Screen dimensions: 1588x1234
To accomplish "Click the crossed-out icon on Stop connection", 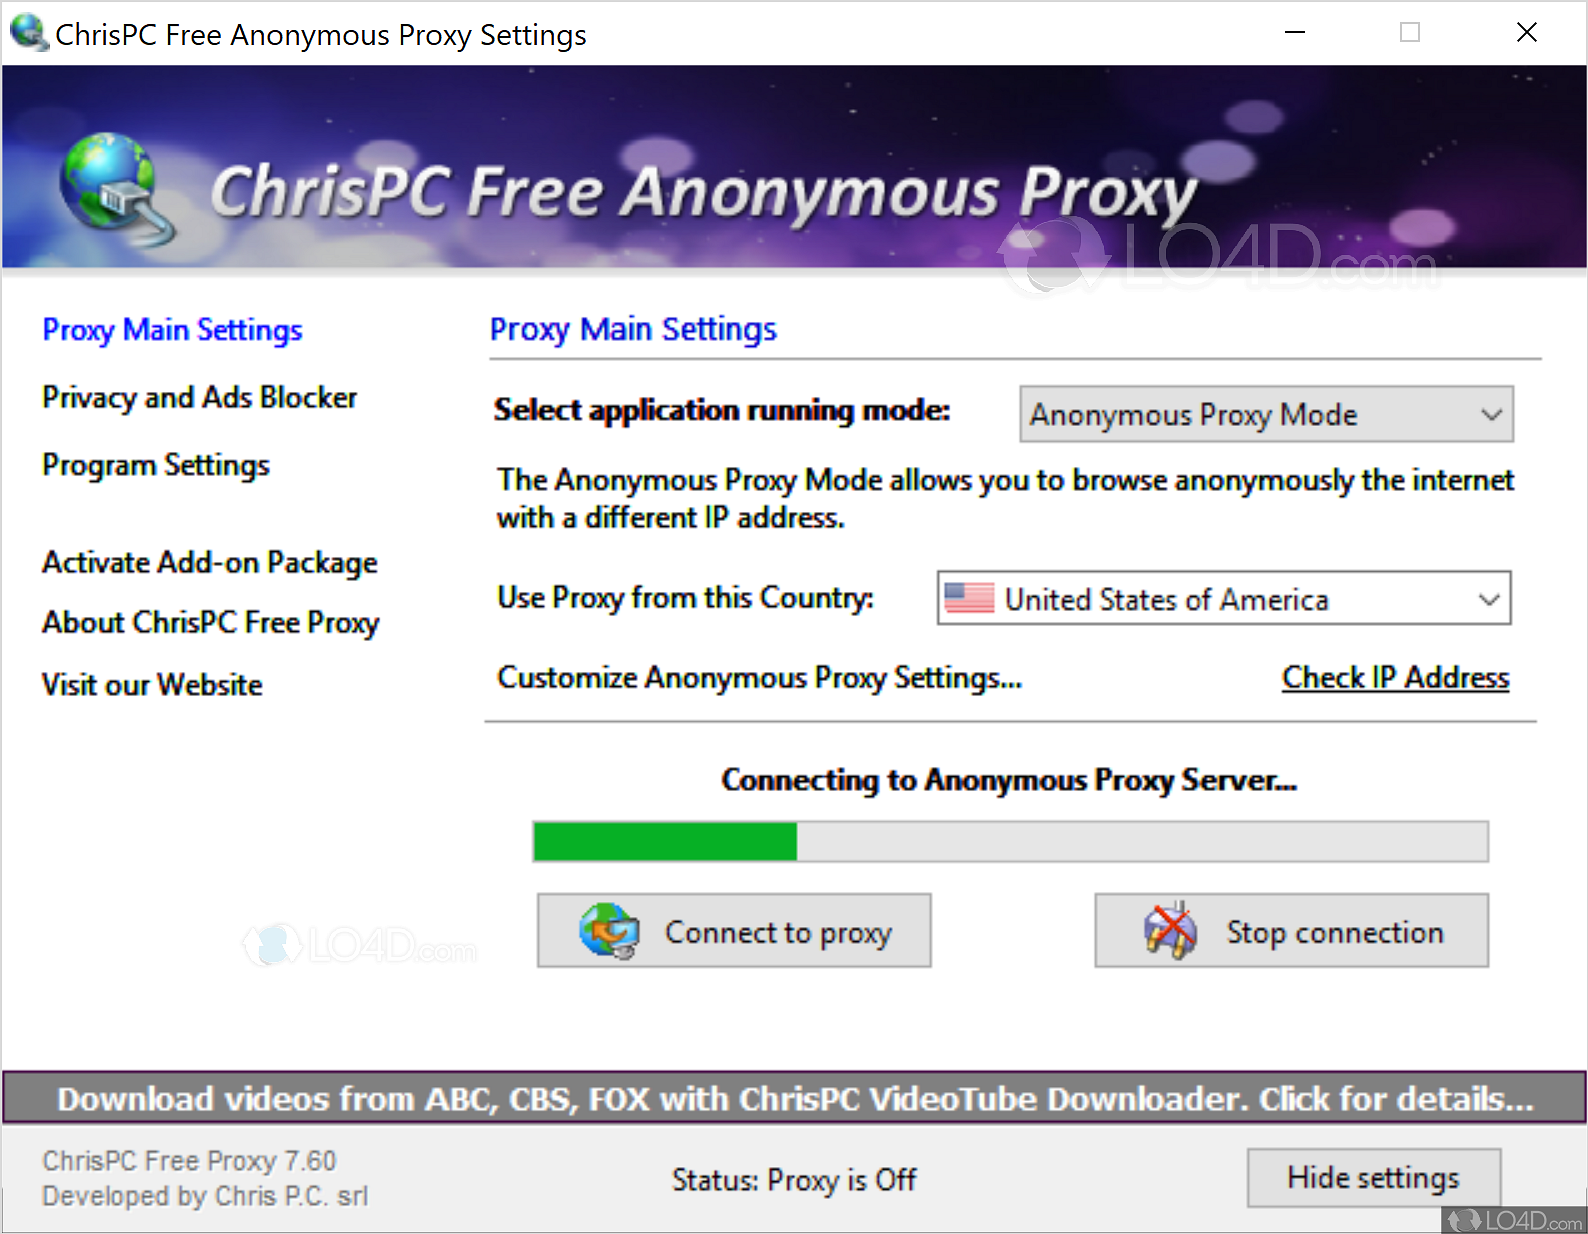I will (x=1170, y=930).
